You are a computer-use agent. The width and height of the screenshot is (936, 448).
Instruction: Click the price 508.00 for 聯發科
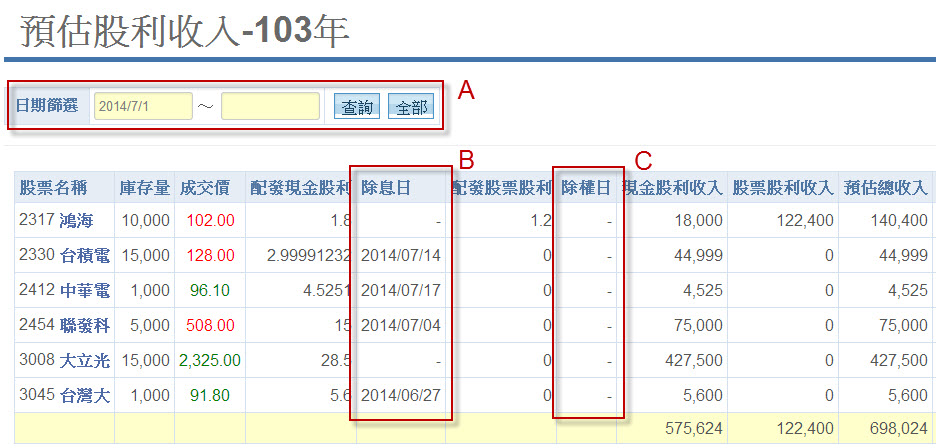point(211,326)
